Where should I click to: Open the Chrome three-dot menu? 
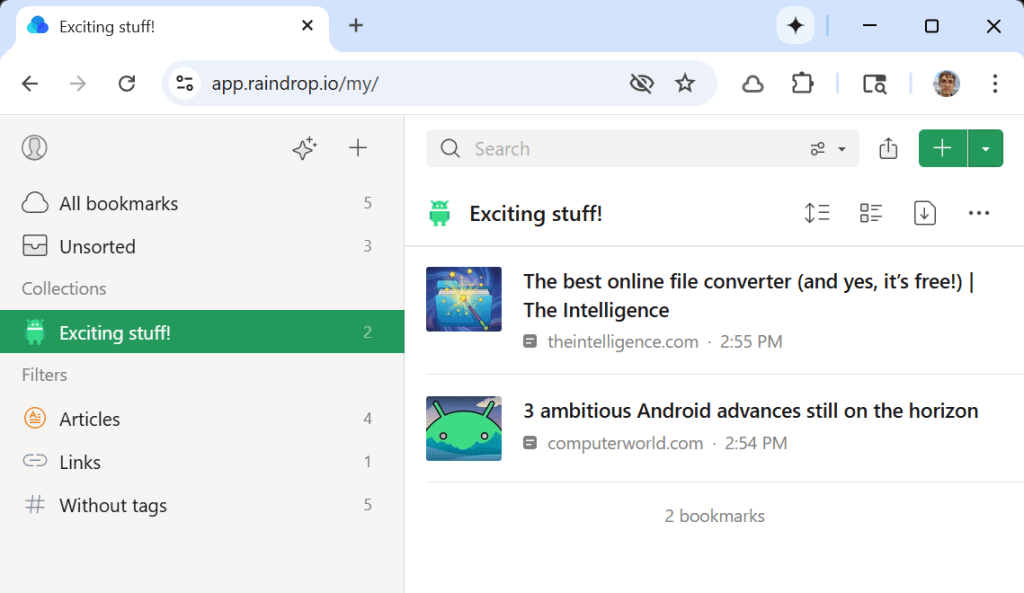[x=994, y=84]
